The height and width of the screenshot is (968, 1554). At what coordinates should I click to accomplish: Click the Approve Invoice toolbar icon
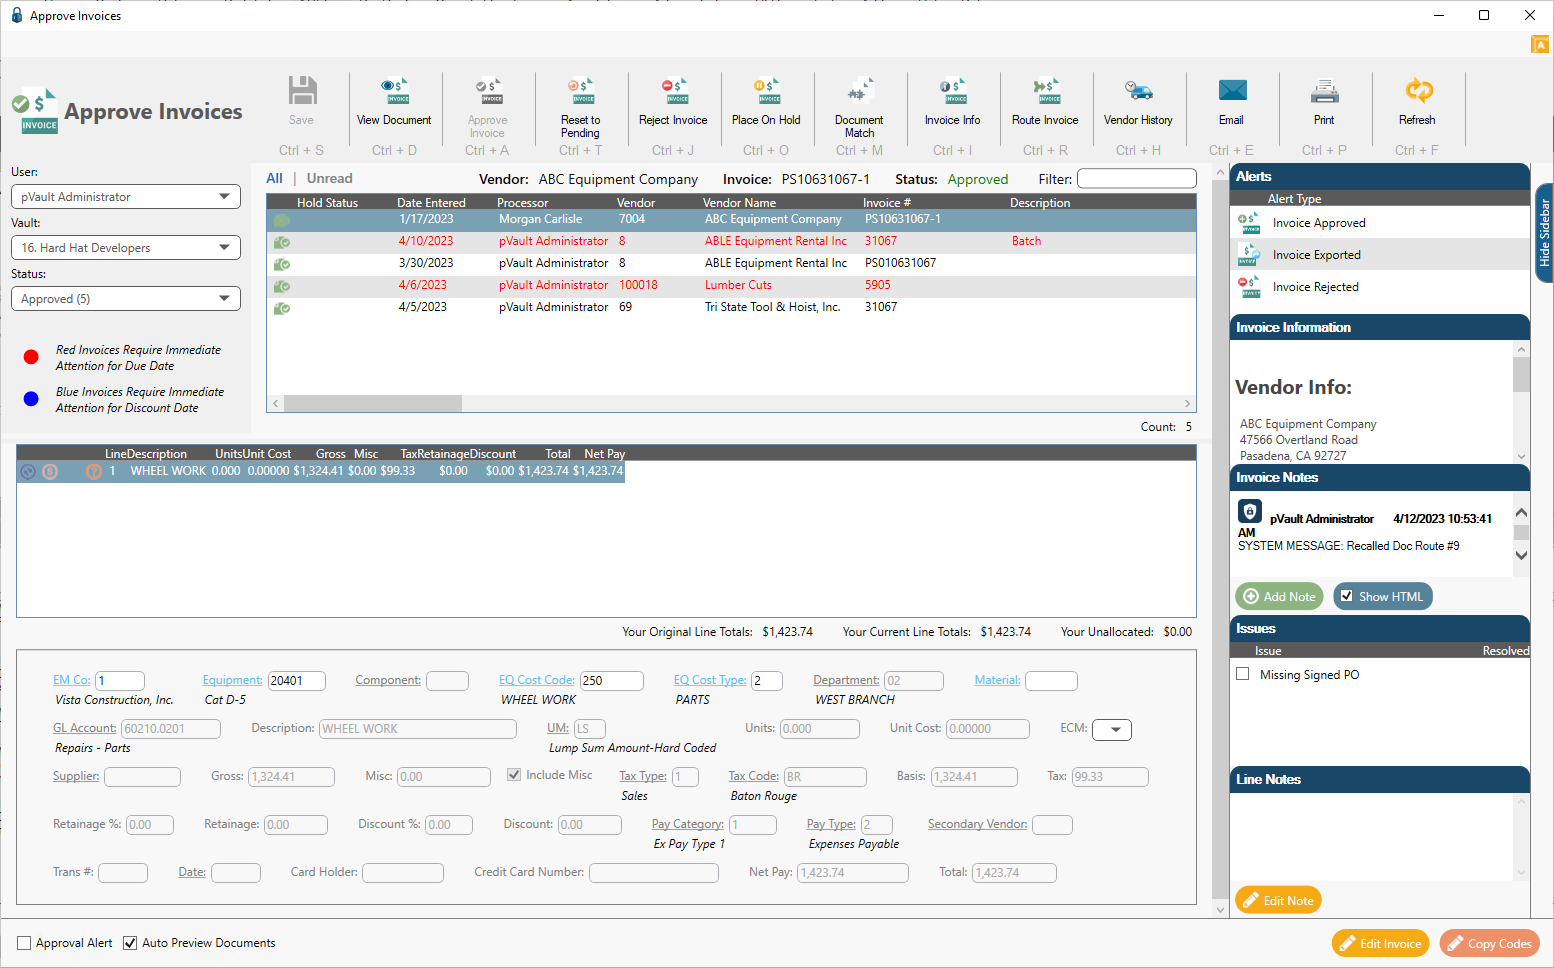coord(488,91)
